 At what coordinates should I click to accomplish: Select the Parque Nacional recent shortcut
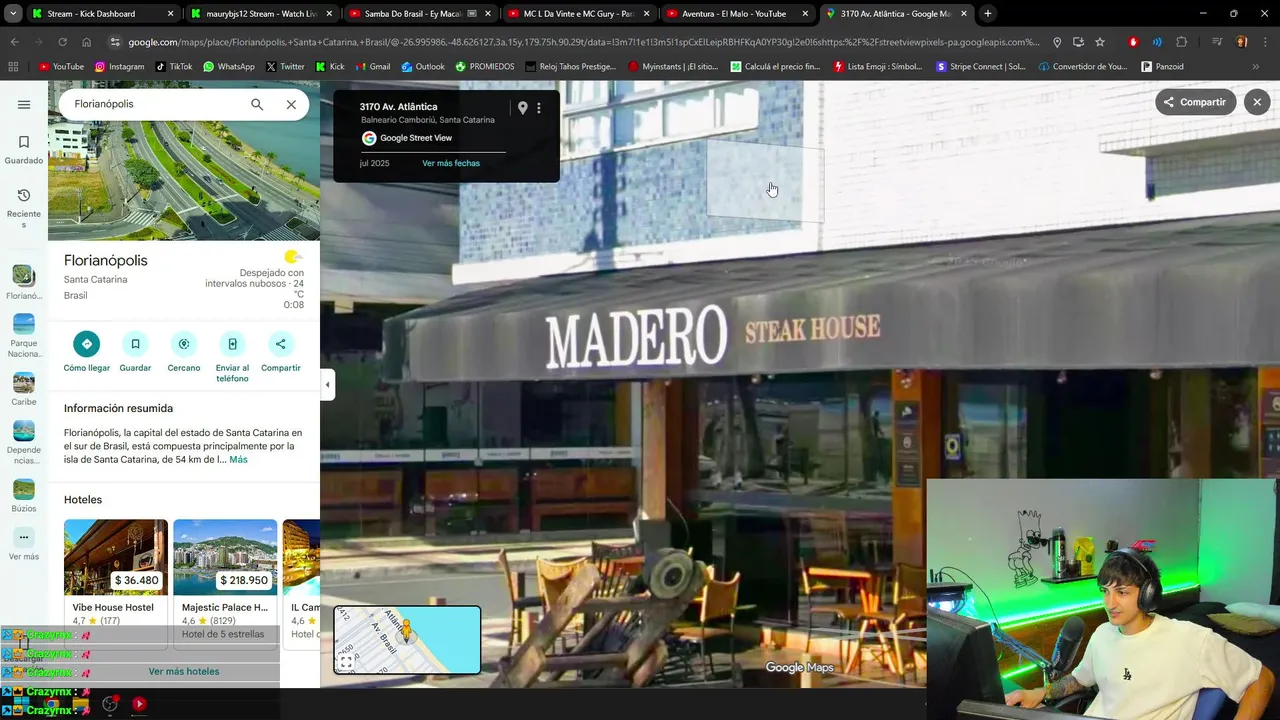24,335
